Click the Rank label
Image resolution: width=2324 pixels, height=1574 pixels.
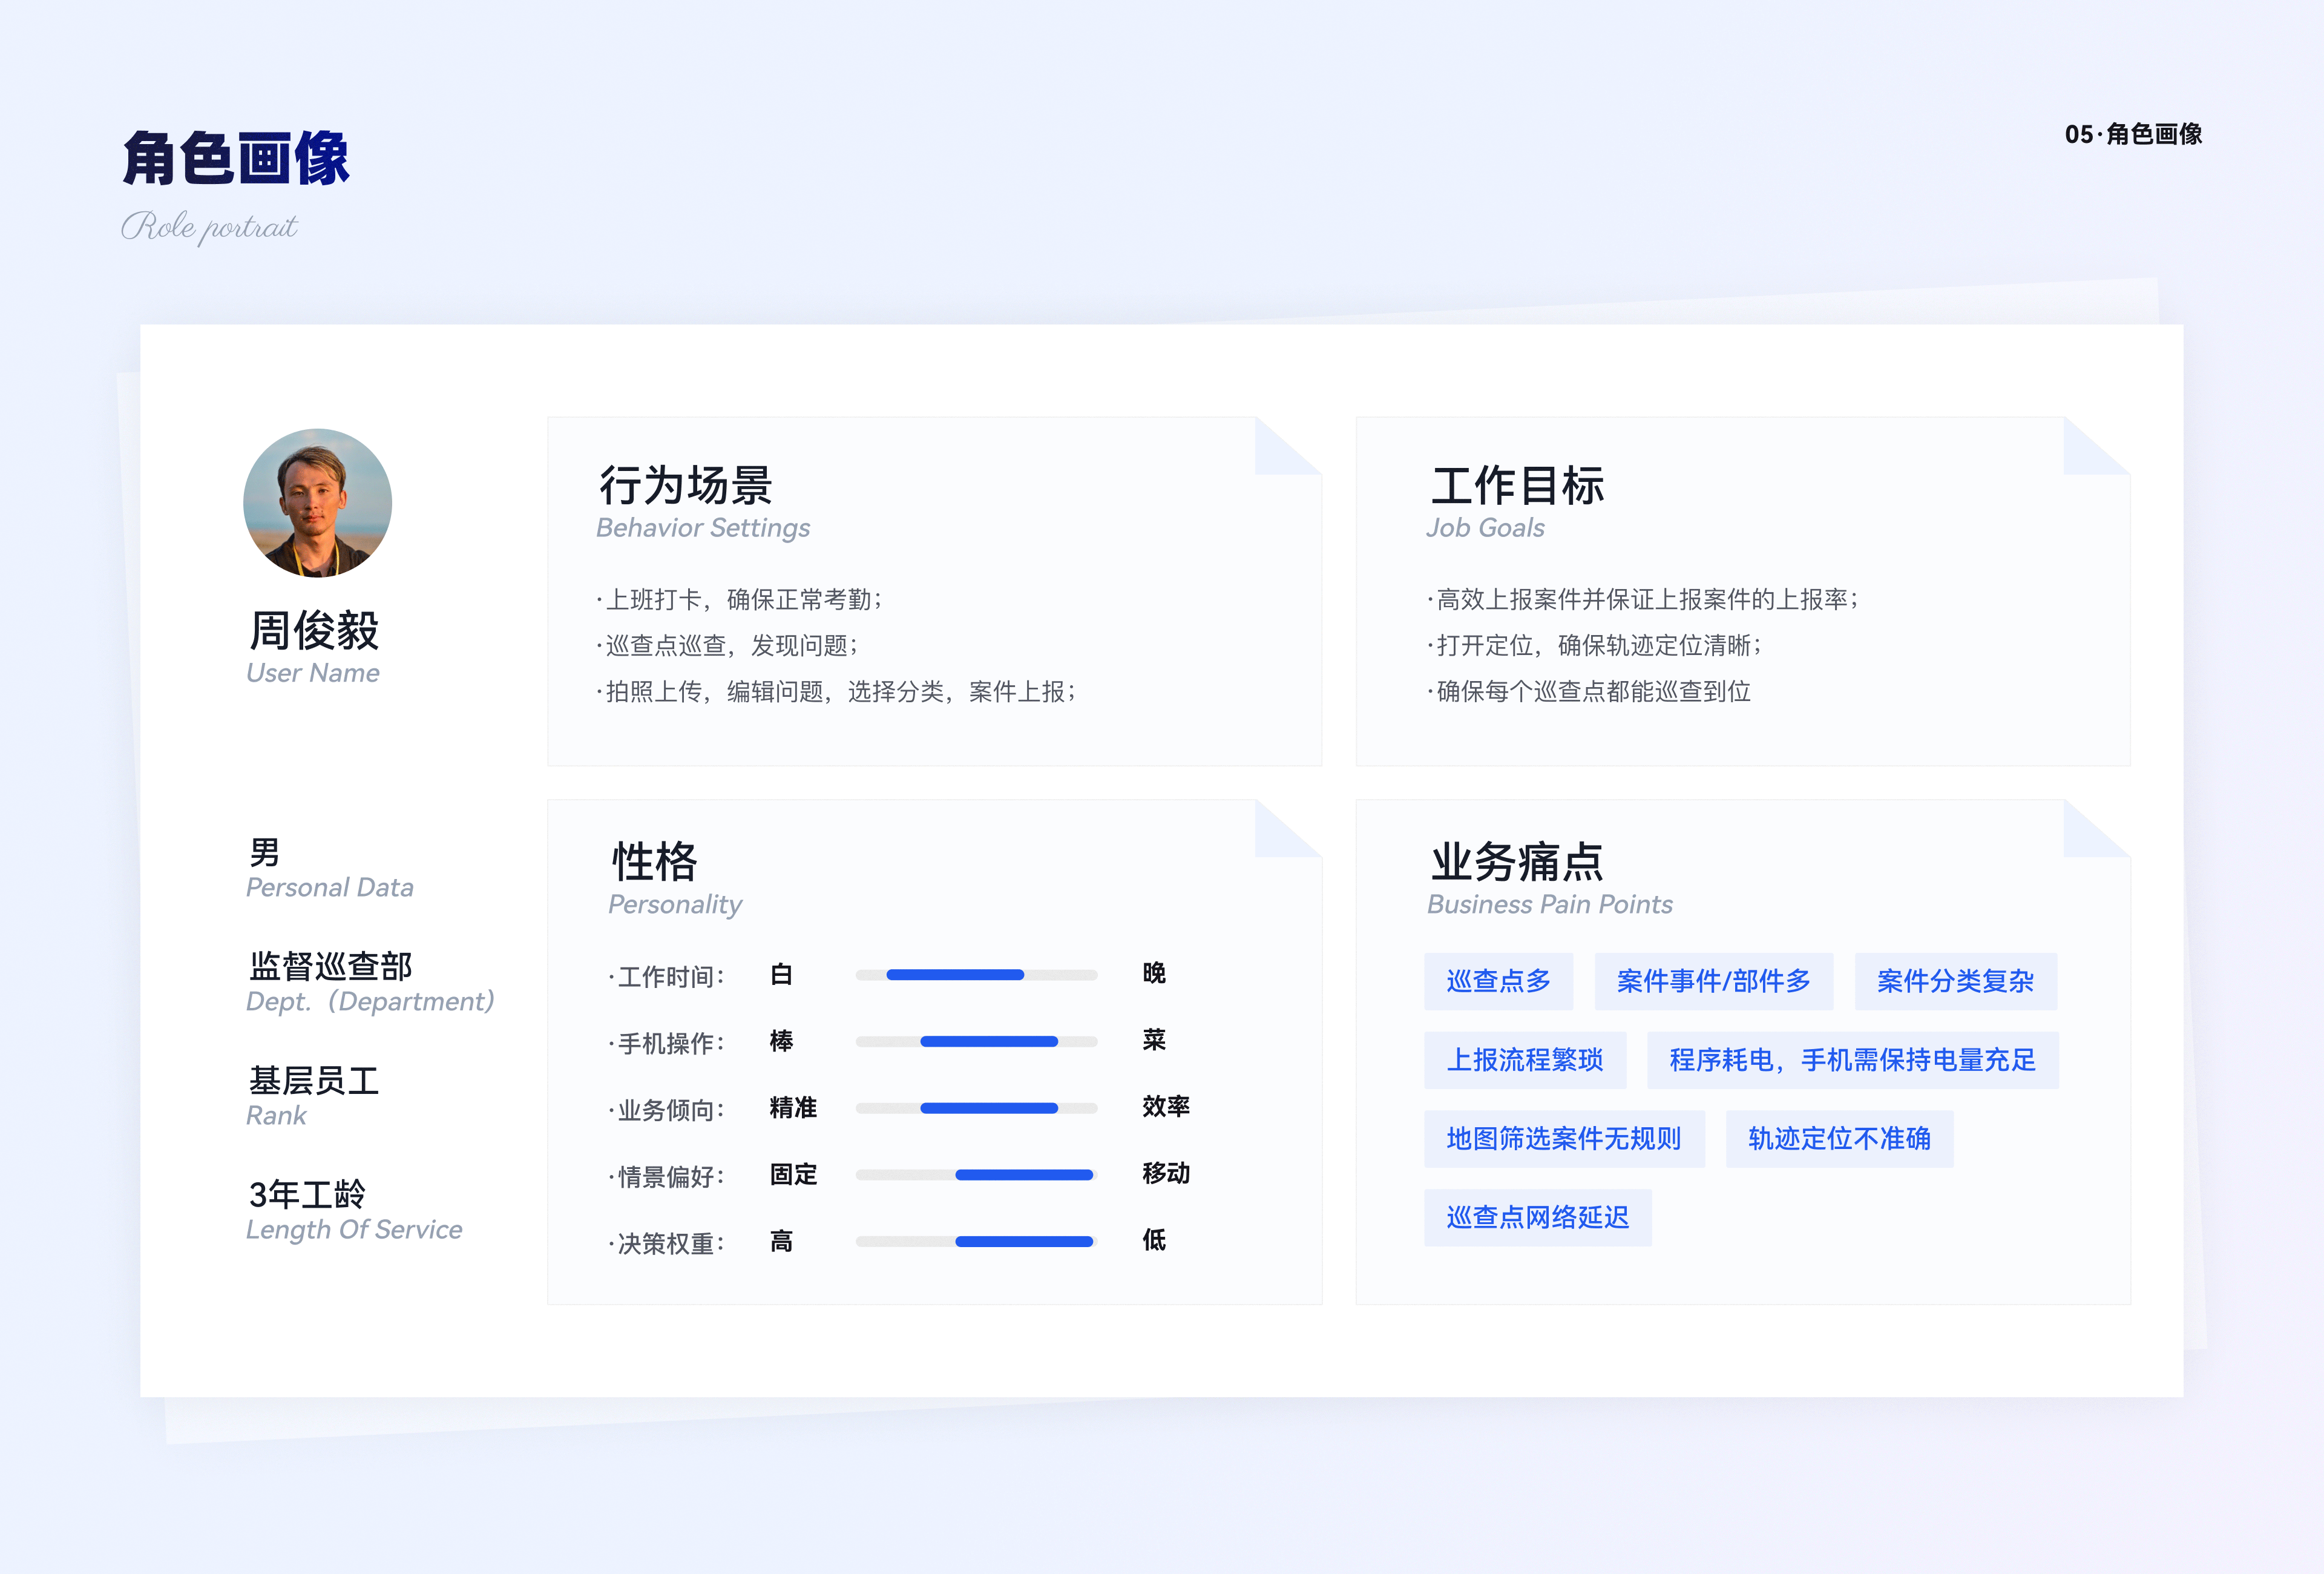(x=276, y=1116)
